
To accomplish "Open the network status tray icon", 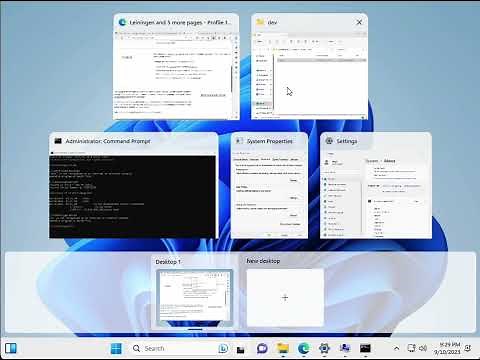I will [411, 348].
